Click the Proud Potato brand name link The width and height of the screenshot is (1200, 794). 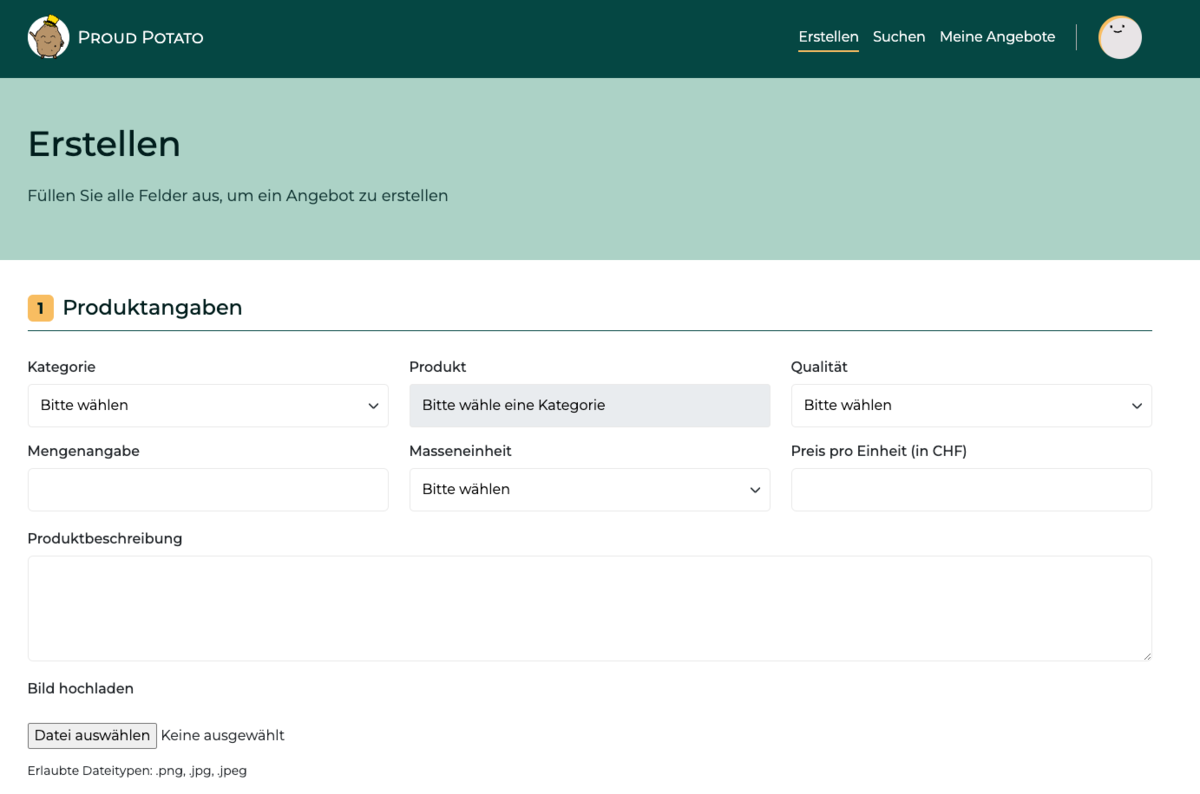point(140,38)
